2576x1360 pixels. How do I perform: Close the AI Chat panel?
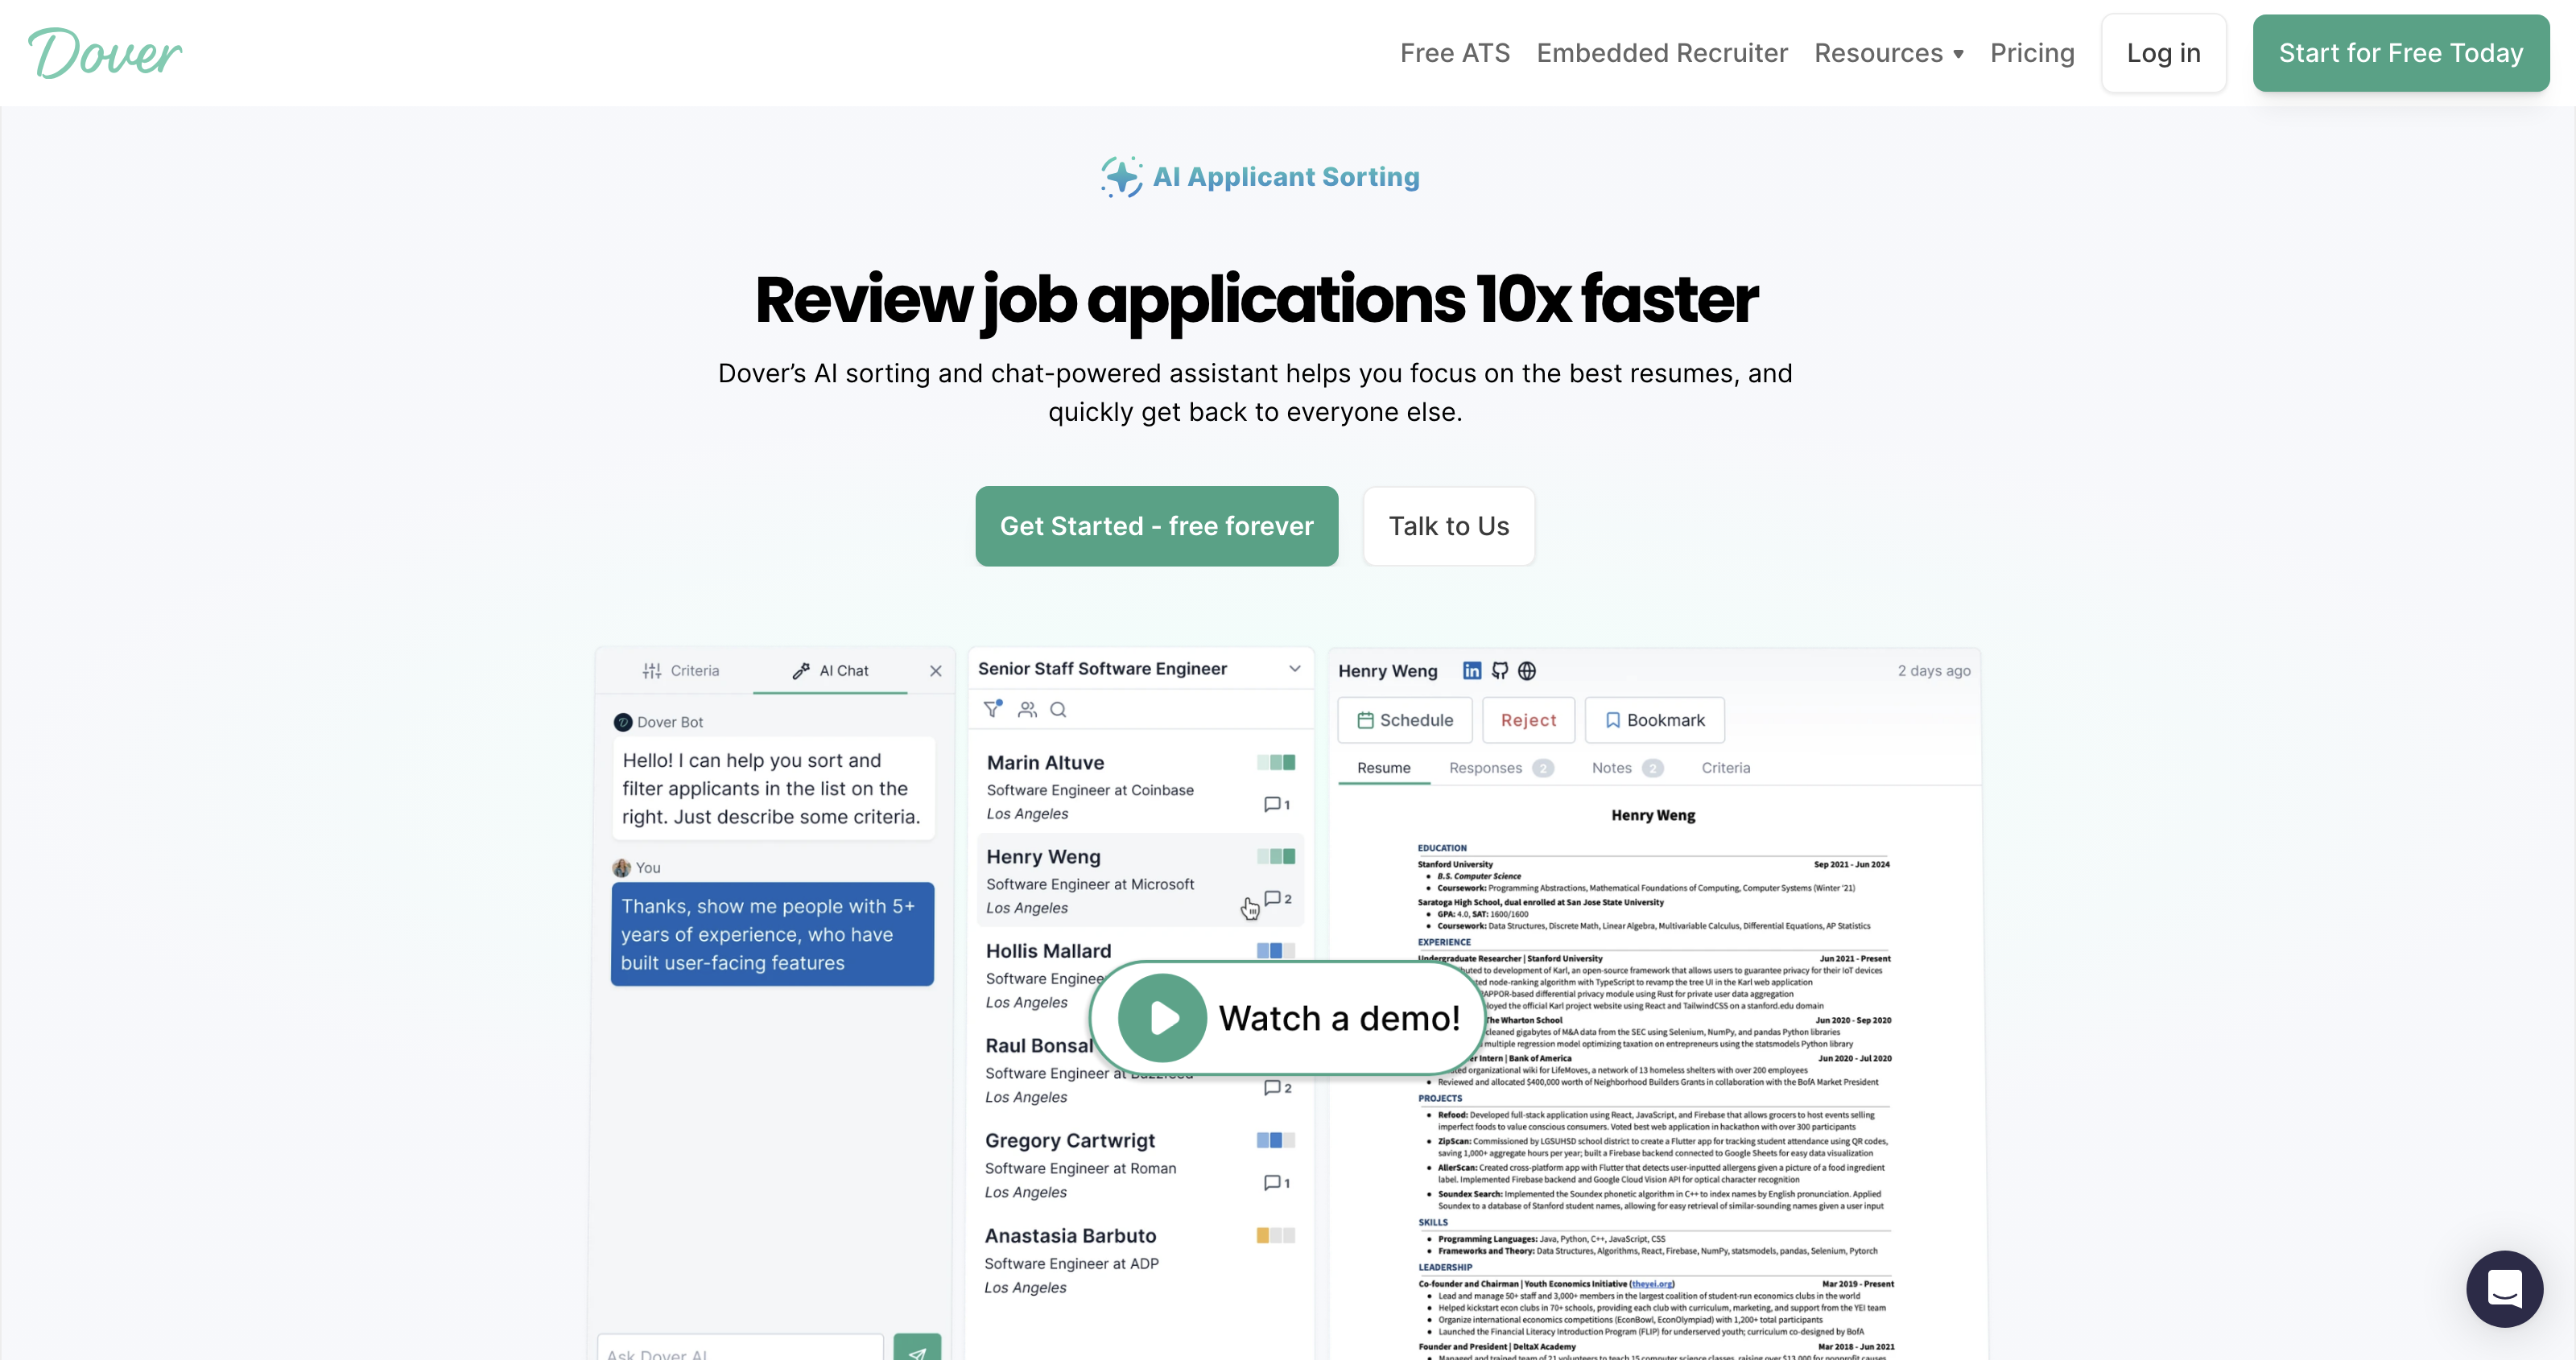(x=936, y=671)
